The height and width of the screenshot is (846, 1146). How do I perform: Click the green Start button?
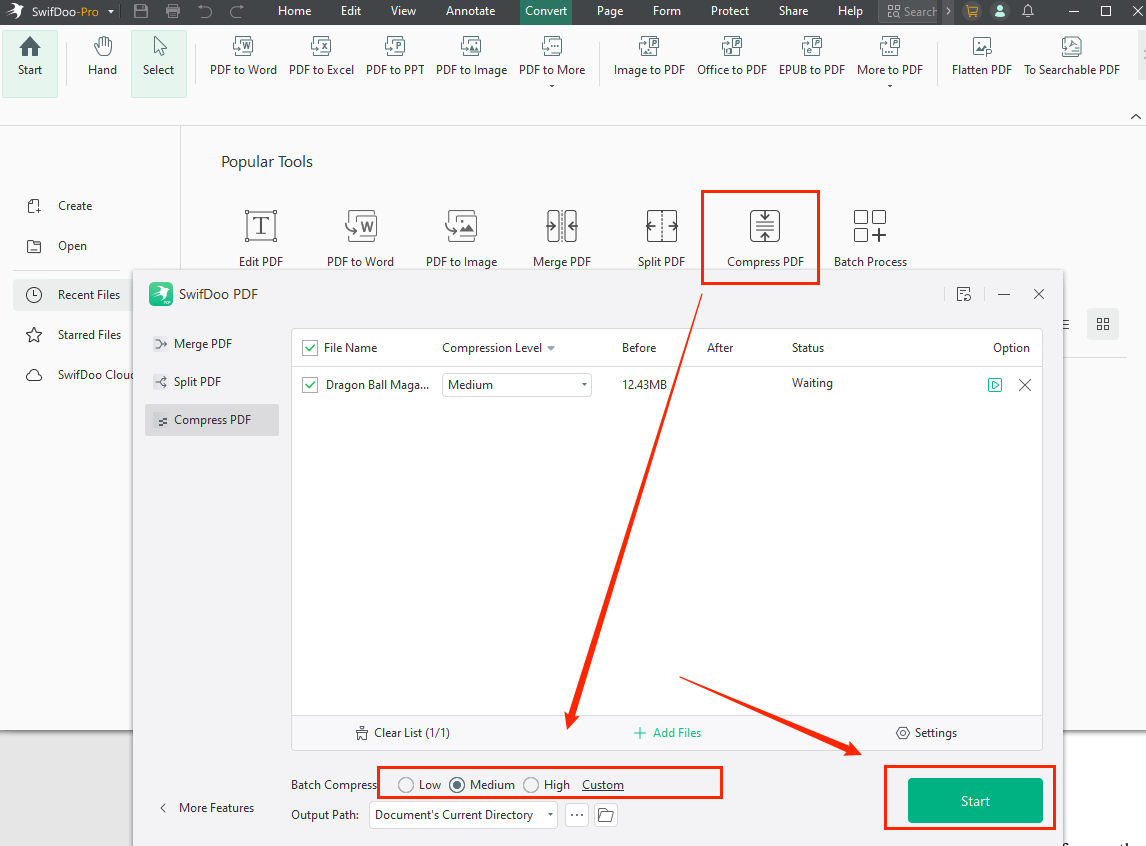point(975,801)
